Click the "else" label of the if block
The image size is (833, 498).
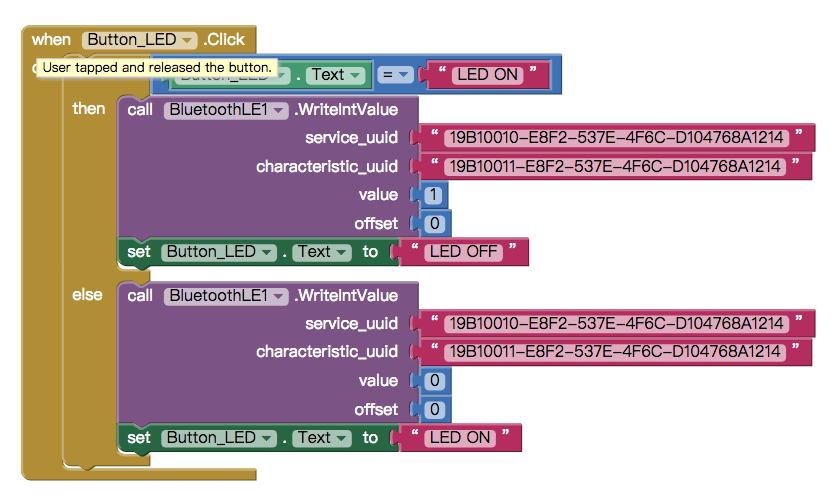click(x=87, y=295)
